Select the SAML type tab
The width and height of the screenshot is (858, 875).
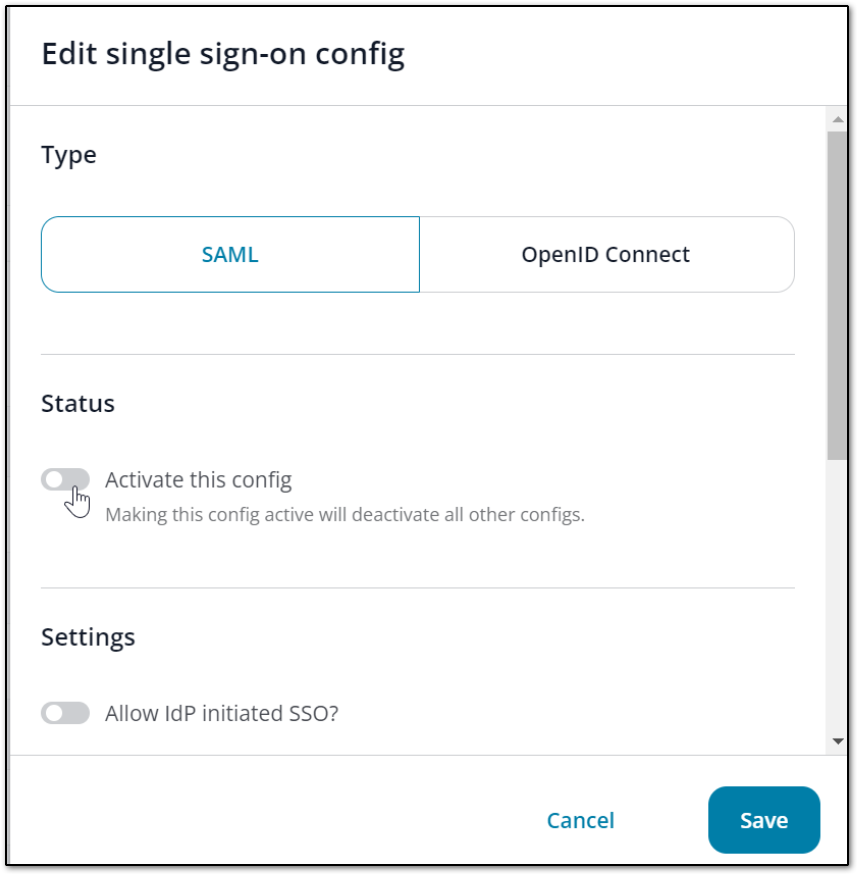click(x=230, y=255)
